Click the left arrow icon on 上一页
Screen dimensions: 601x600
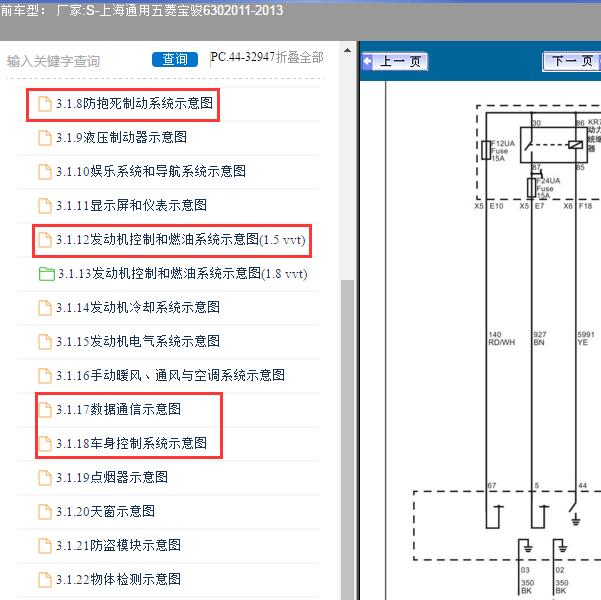click(367, 61)
